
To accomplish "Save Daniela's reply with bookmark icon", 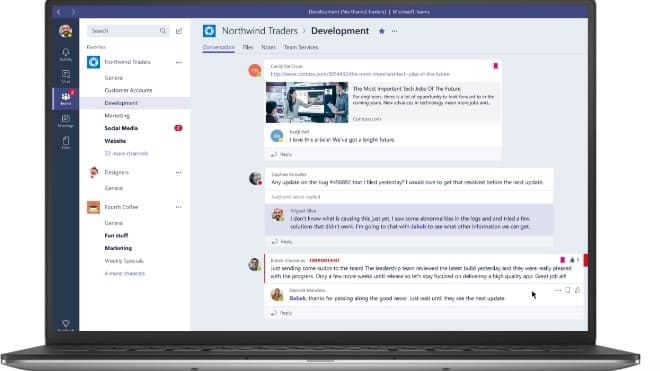I will (568, 290).
